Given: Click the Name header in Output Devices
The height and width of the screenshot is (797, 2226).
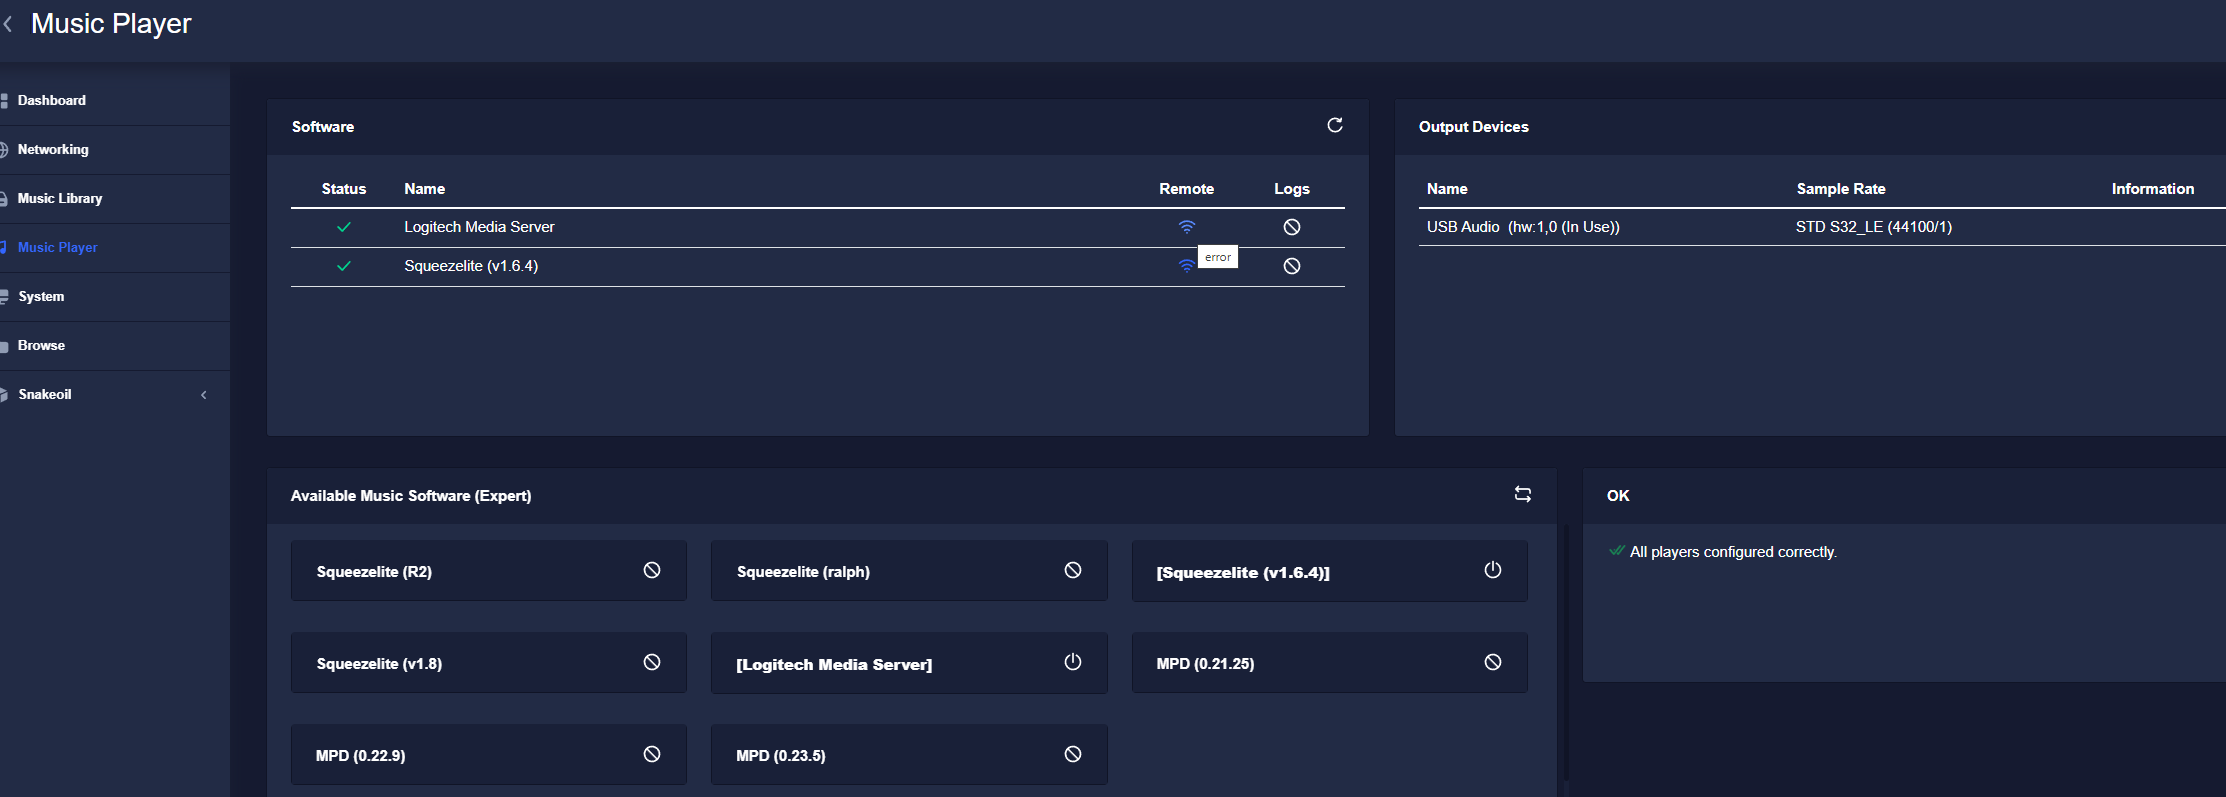Looking at the screenshot, I should click(x=1447, y=189).
